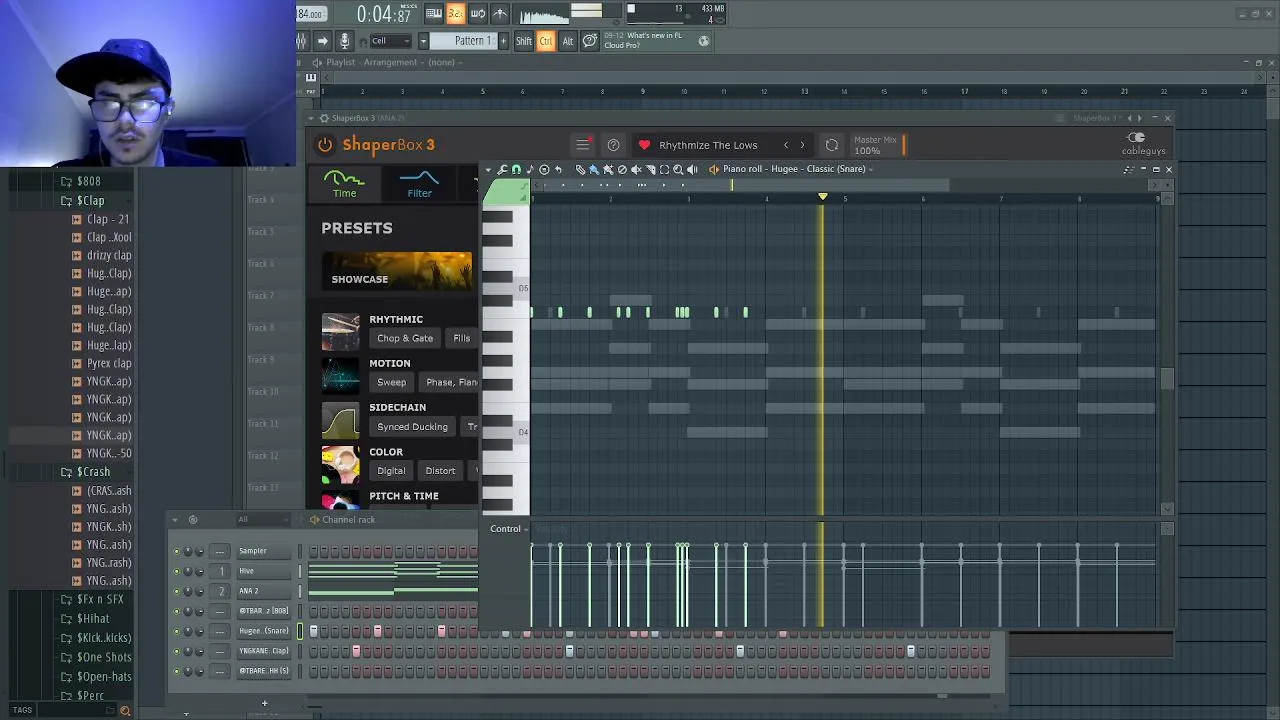Favorite preset with heart icon
Screen dimensions: 1280x720
coord(644,145)
